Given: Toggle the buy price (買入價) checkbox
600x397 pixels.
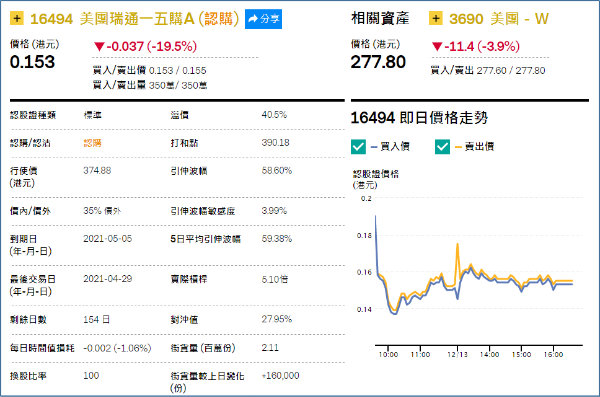Looking at the screenshot, I should click(359, 147).
